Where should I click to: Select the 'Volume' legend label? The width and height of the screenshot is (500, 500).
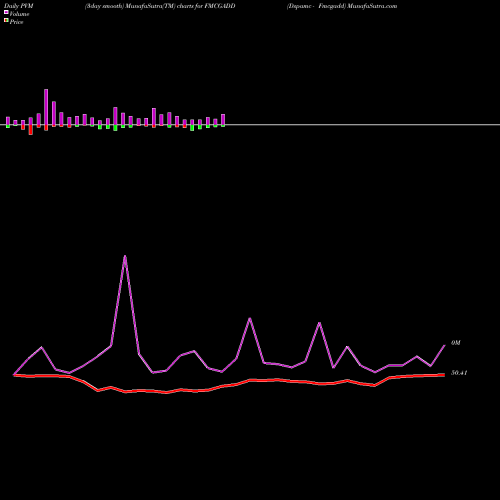tap(19, 14)
